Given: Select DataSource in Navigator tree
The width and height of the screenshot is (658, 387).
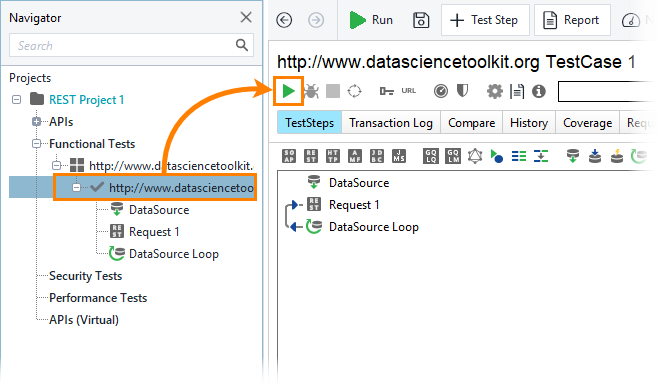Looking at the screenshot, I should pyautogui.click(x=159, y=210).
